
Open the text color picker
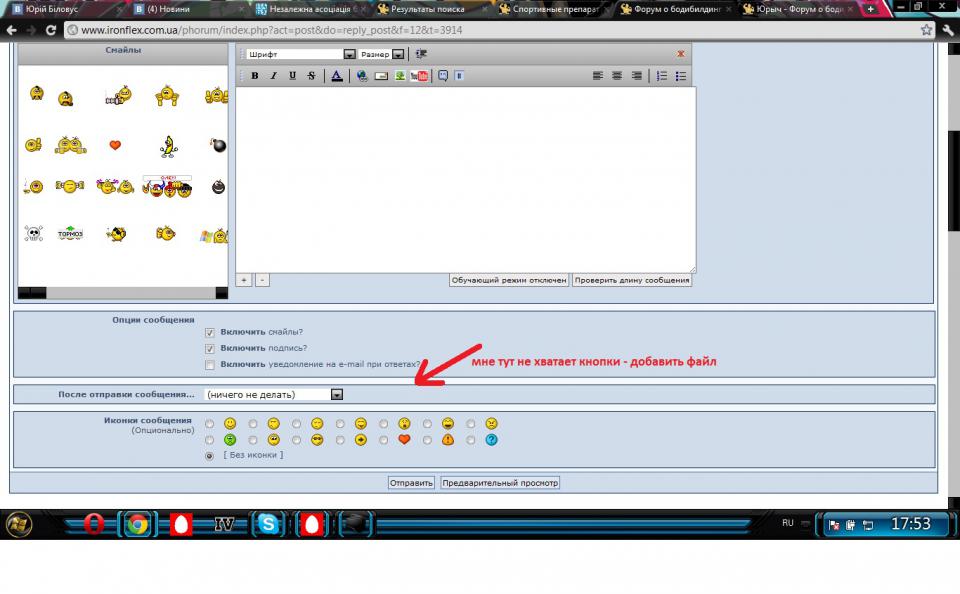point(337,76)
